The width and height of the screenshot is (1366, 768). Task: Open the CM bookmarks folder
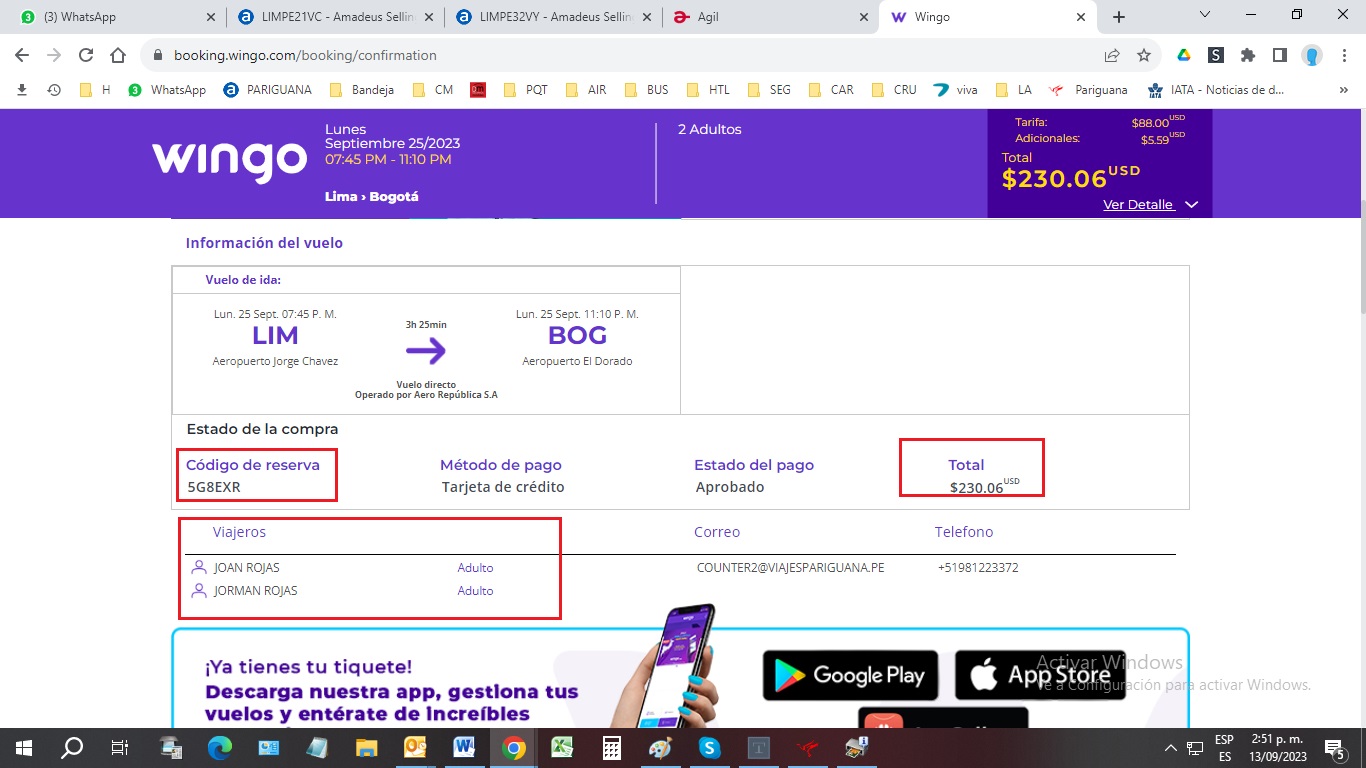[x=433, y=90]
